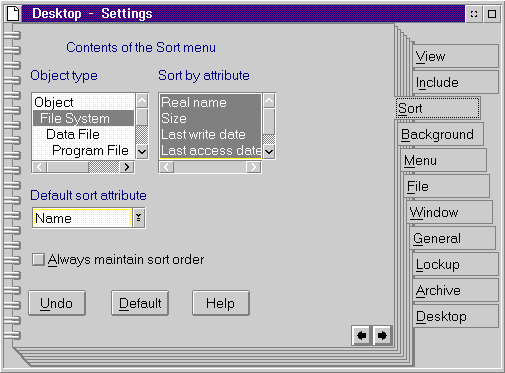Screen dimensions: 505x373
Task: Click the hide window title-bar button
Action: click(x=474, y=14)
